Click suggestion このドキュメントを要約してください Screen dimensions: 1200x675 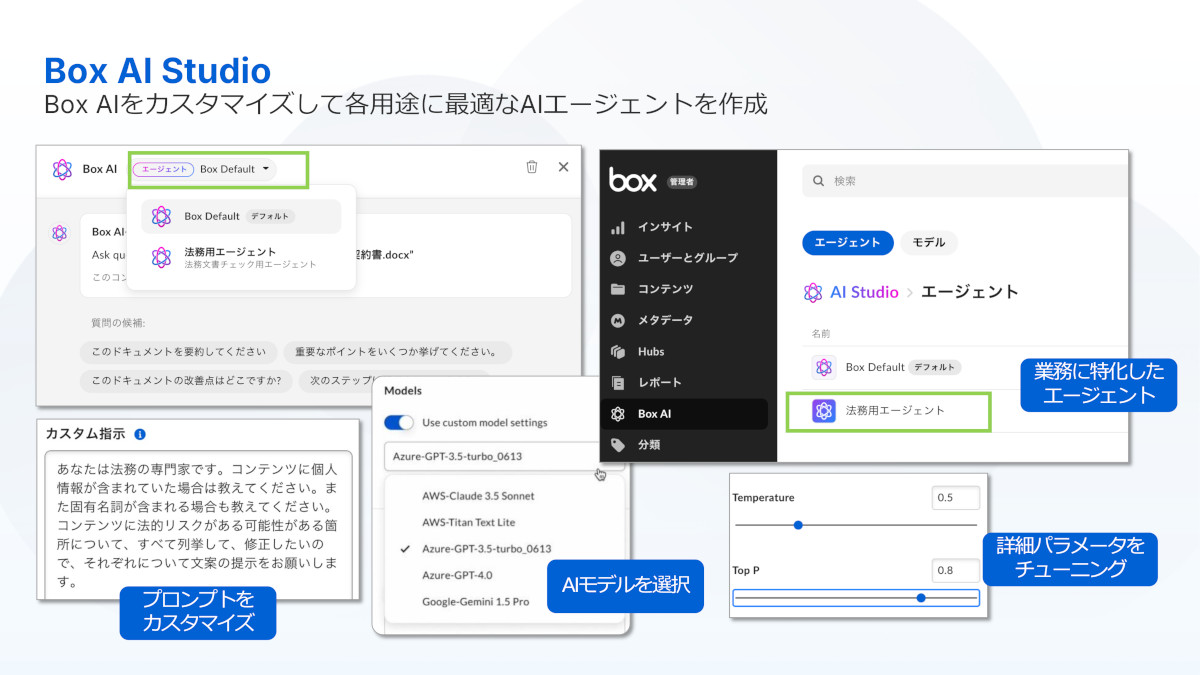[179, 352]
